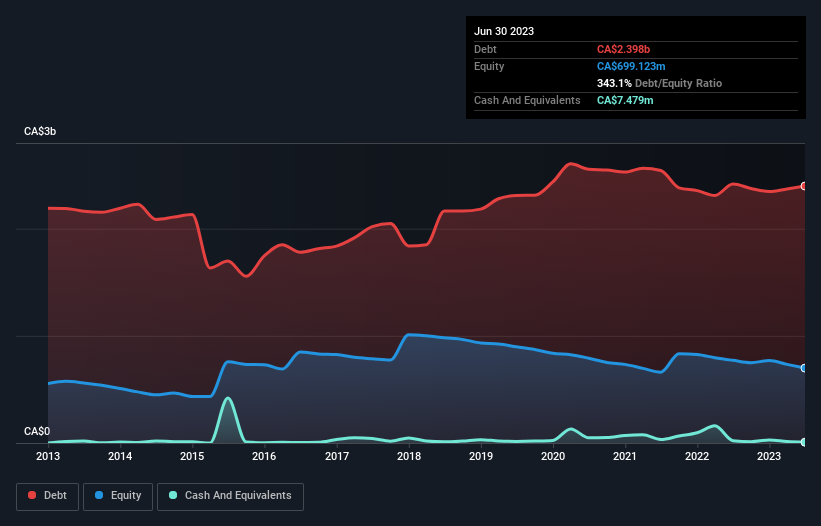This screenshot has width=821, height=526.
Task: Click the Debt row label in tooltip
Action: click(x=485, y=49)
